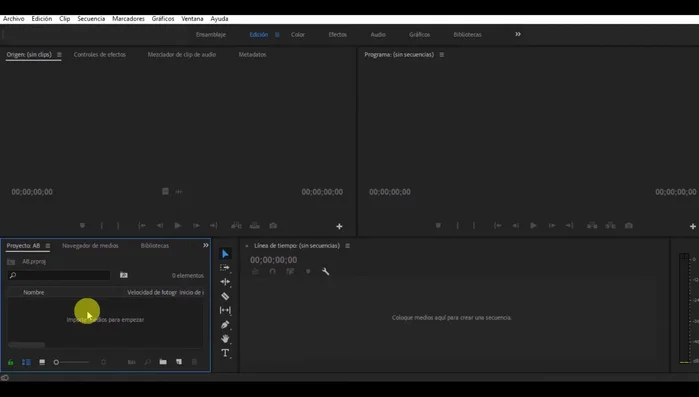Click Overwrite button in Origen monitor

coord(255,225)
